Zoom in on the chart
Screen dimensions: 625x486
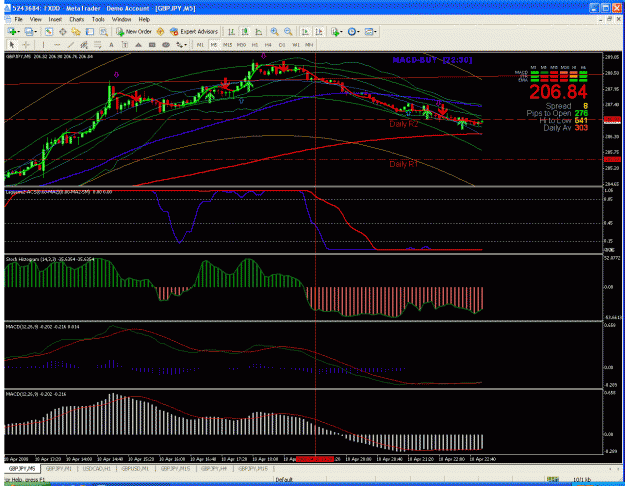(x=274, y=31)
